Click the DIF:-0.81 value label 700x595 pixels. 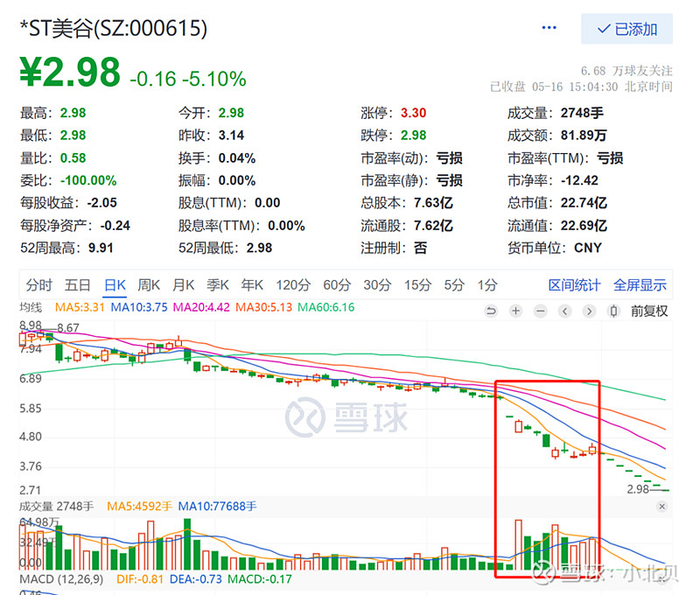(x=140, y=579)
